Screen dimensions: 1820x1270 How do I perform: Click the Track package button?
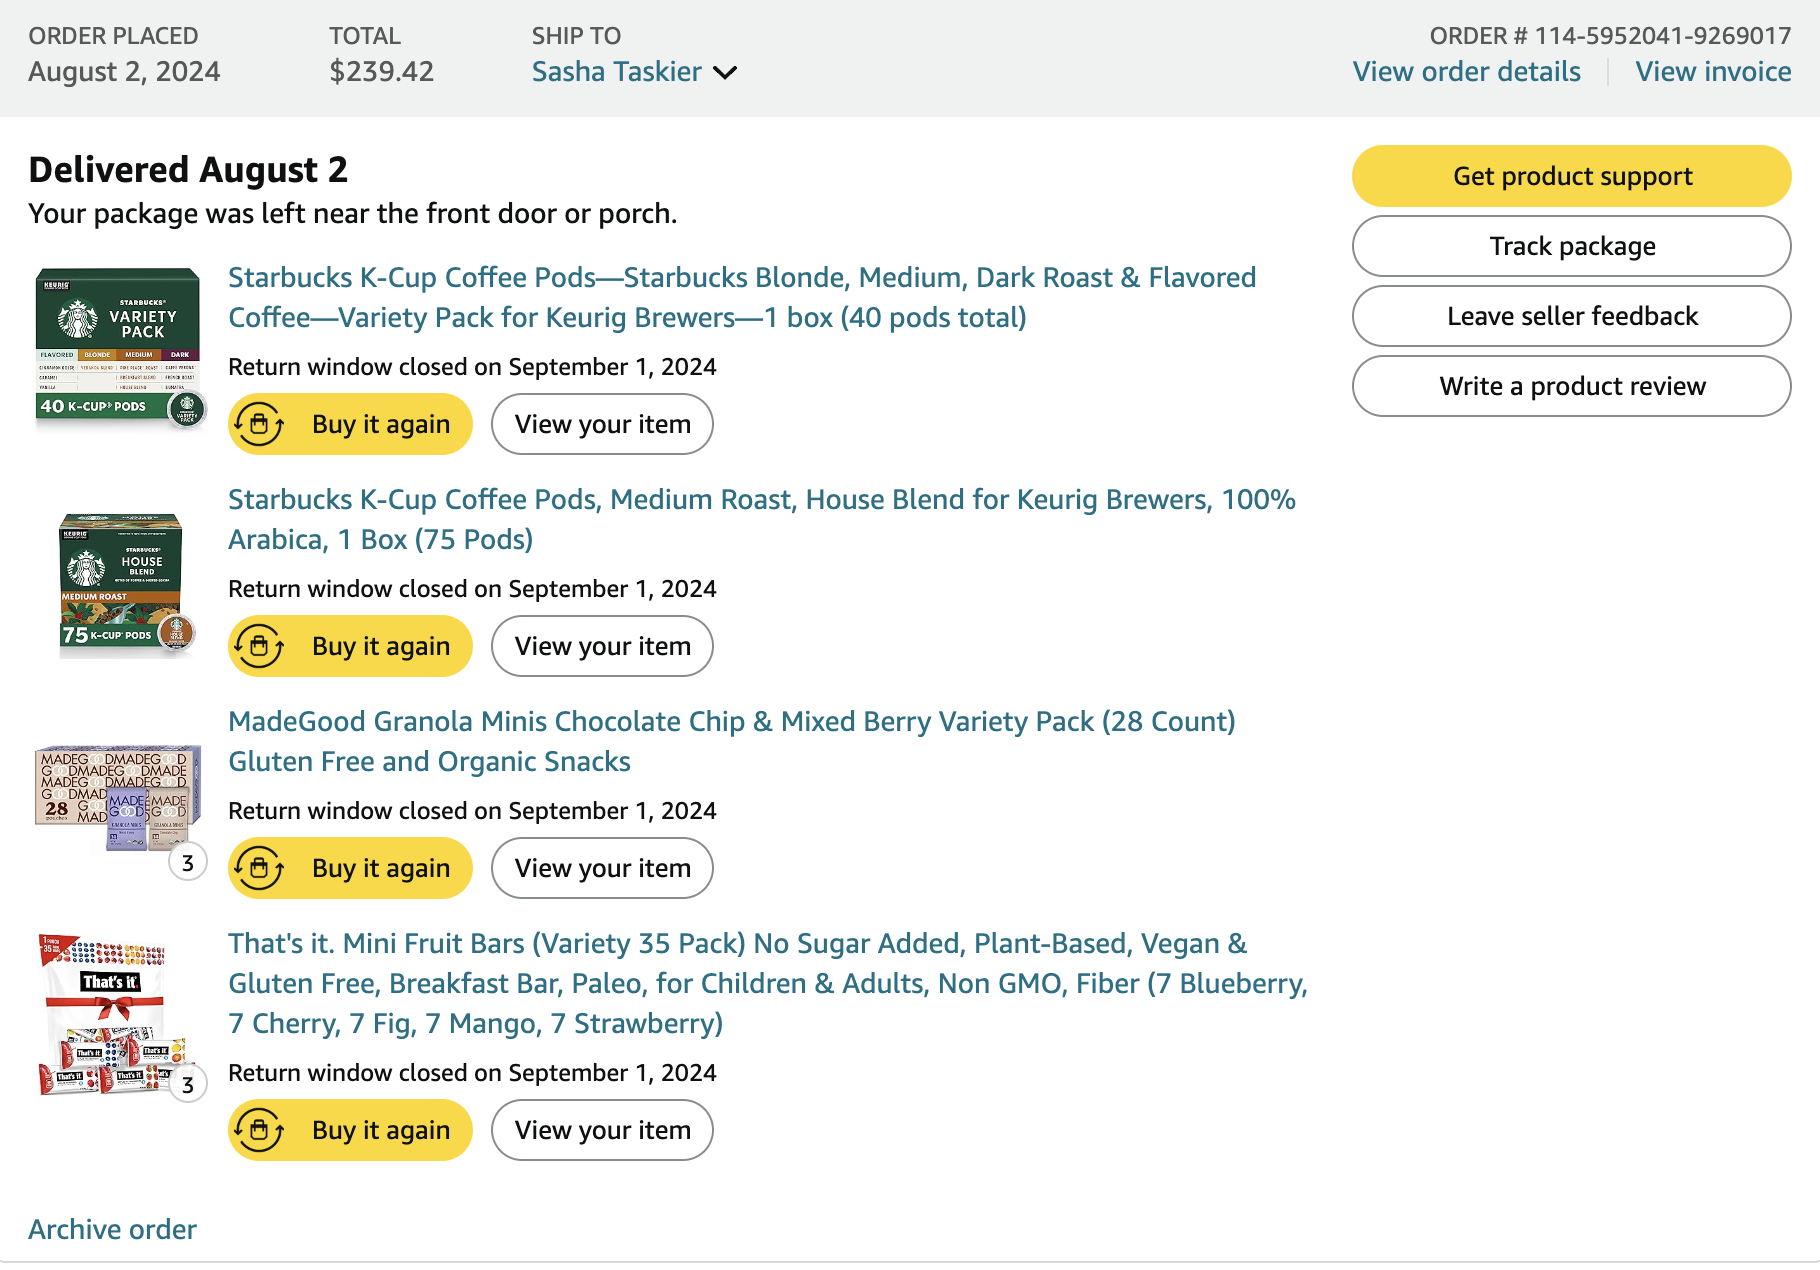tap(1570, 246)
